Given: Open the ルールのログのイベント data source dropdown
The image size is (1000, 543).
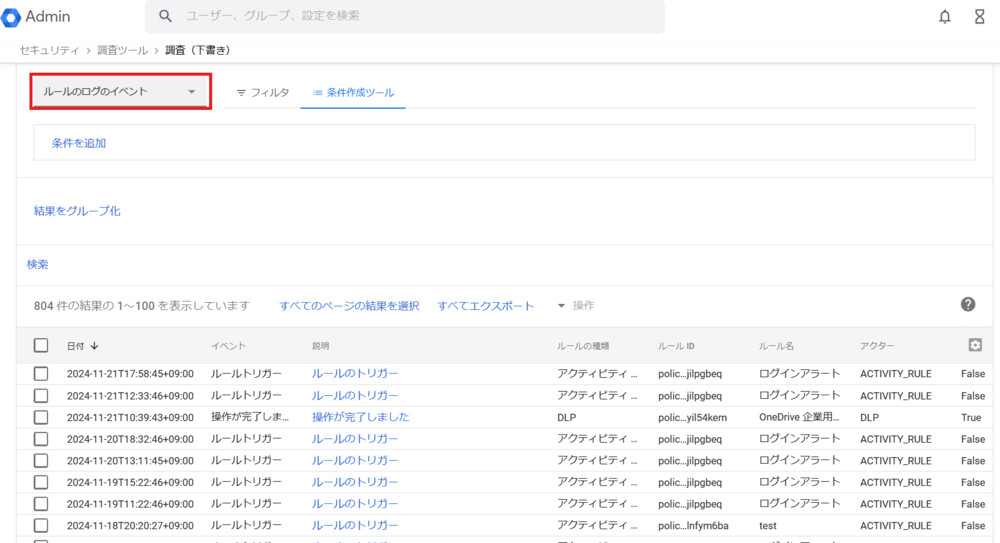Looking at the screenshot, I should pos(120,92).
